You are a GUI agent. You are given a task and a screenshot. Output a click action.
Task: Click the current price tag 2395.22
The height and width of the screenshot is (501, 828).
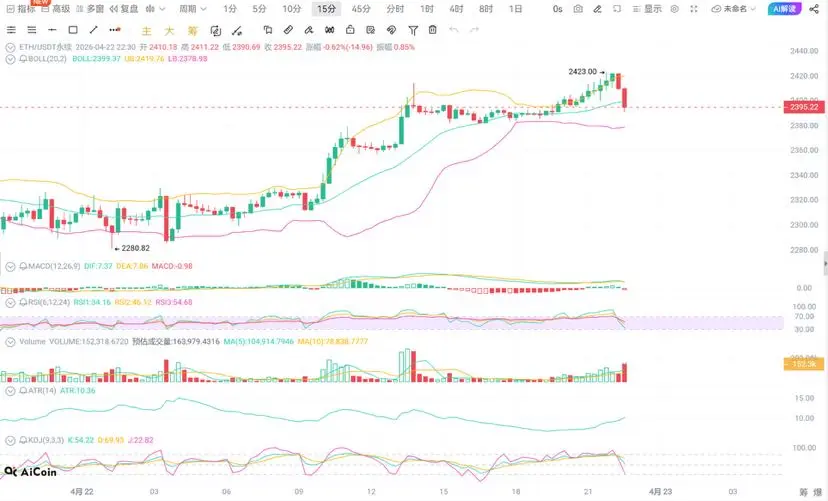tap(804, 107)
